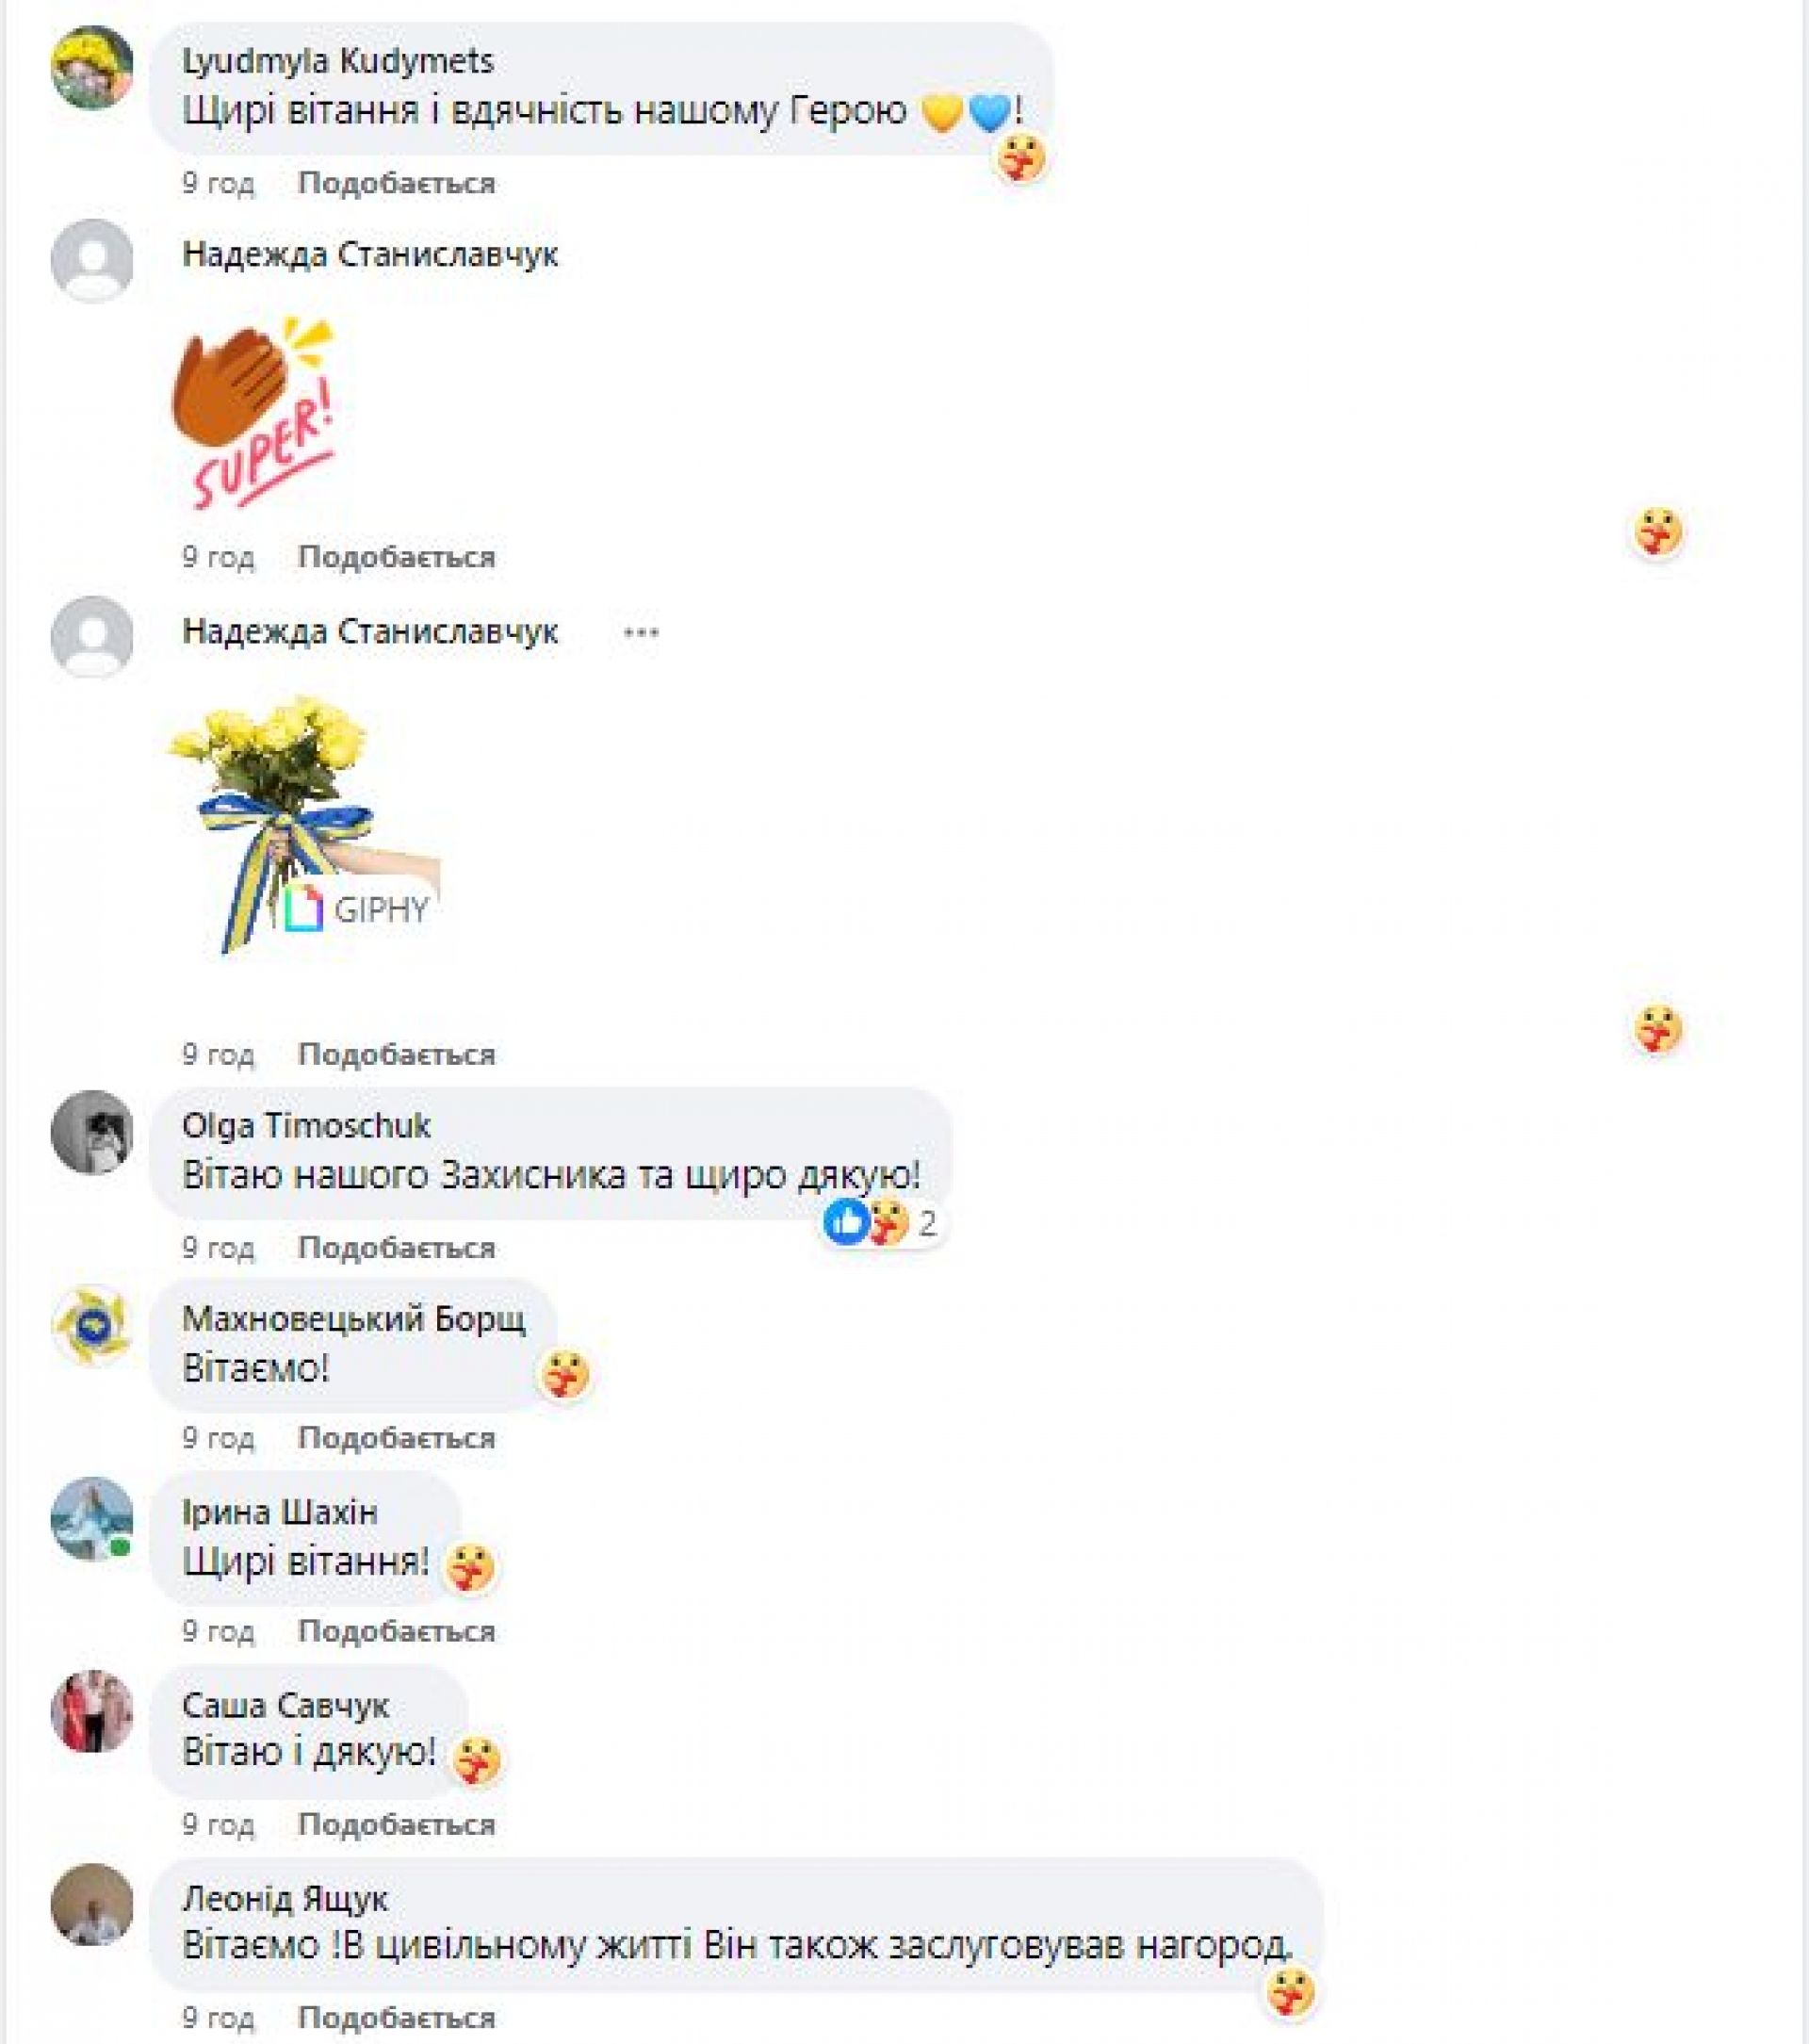Open Саша Савчук profile avatar
Image resolution: width=1809 pixels, height=2044 pixels.
[92, 1711]
